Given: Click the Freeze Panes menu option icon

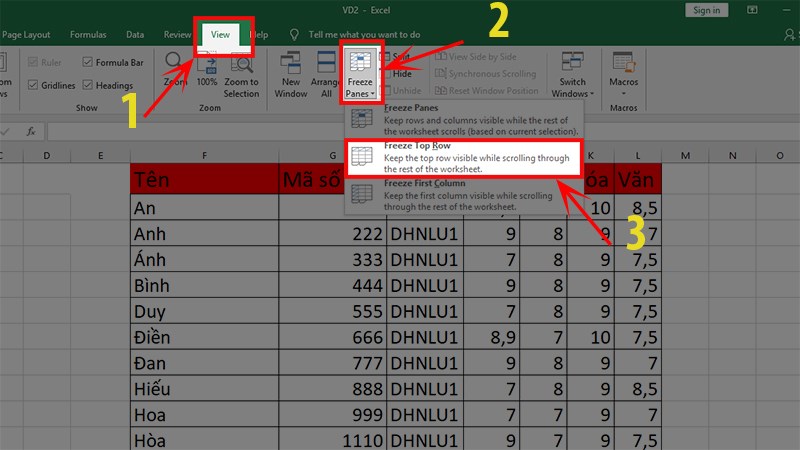Looking at the screenshot, I should (x=362, y=119).
